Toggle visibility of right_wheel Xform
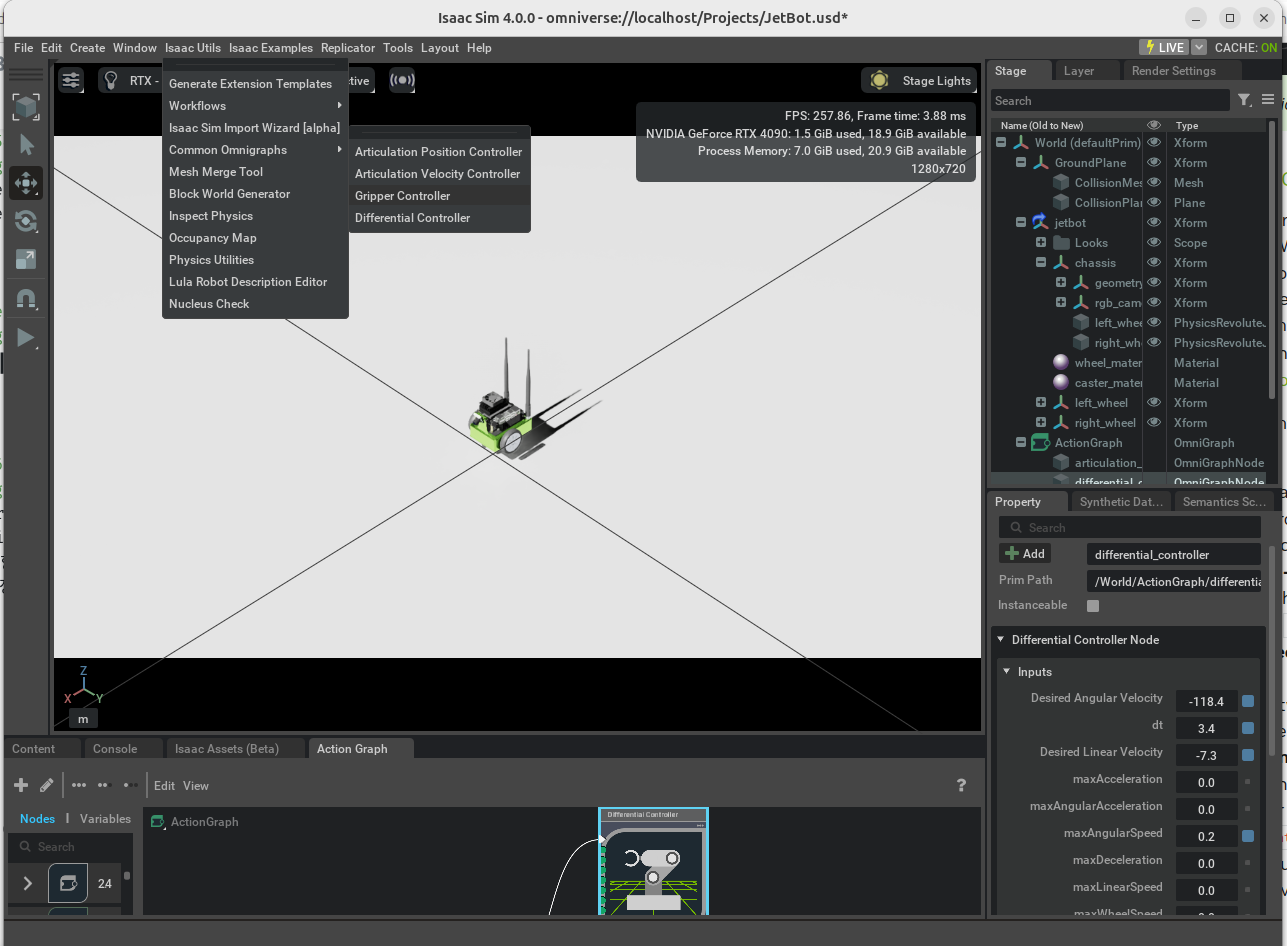The image size is (1287, 946). coord(1154,423)
